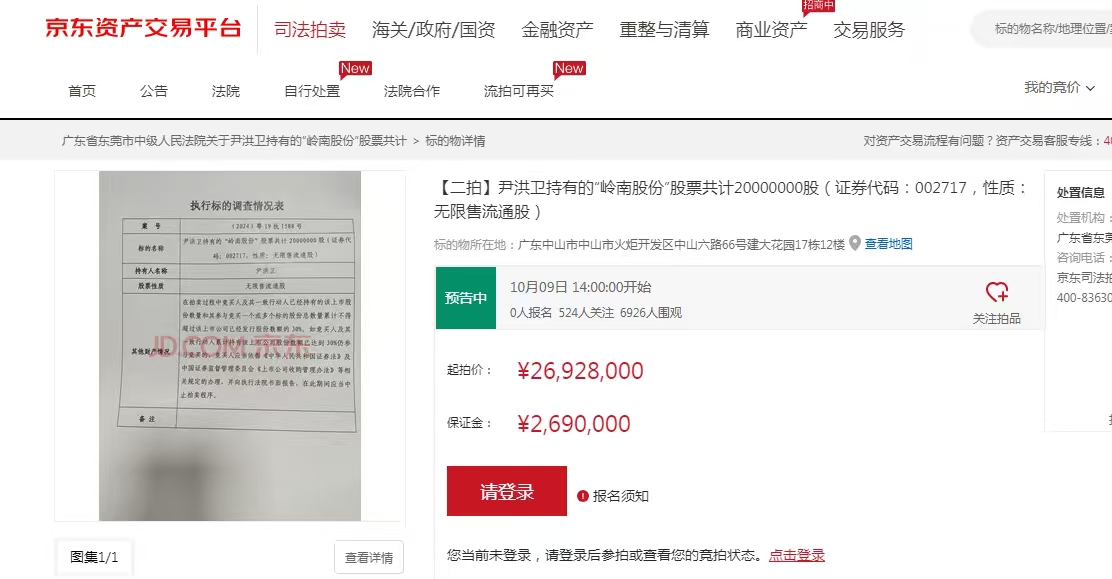Open the 公告 navigation item

[x=154, y=91]
